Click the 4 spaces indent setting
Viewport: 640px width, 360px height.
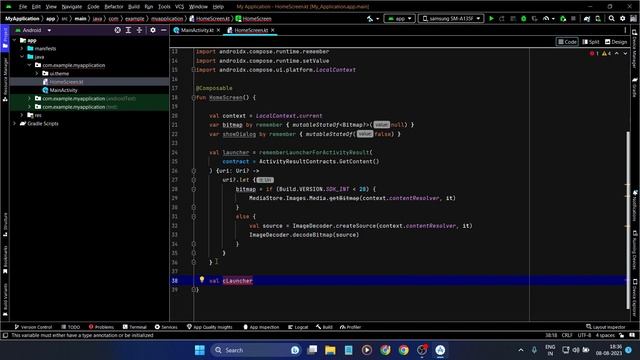click(x=605, y=335)
